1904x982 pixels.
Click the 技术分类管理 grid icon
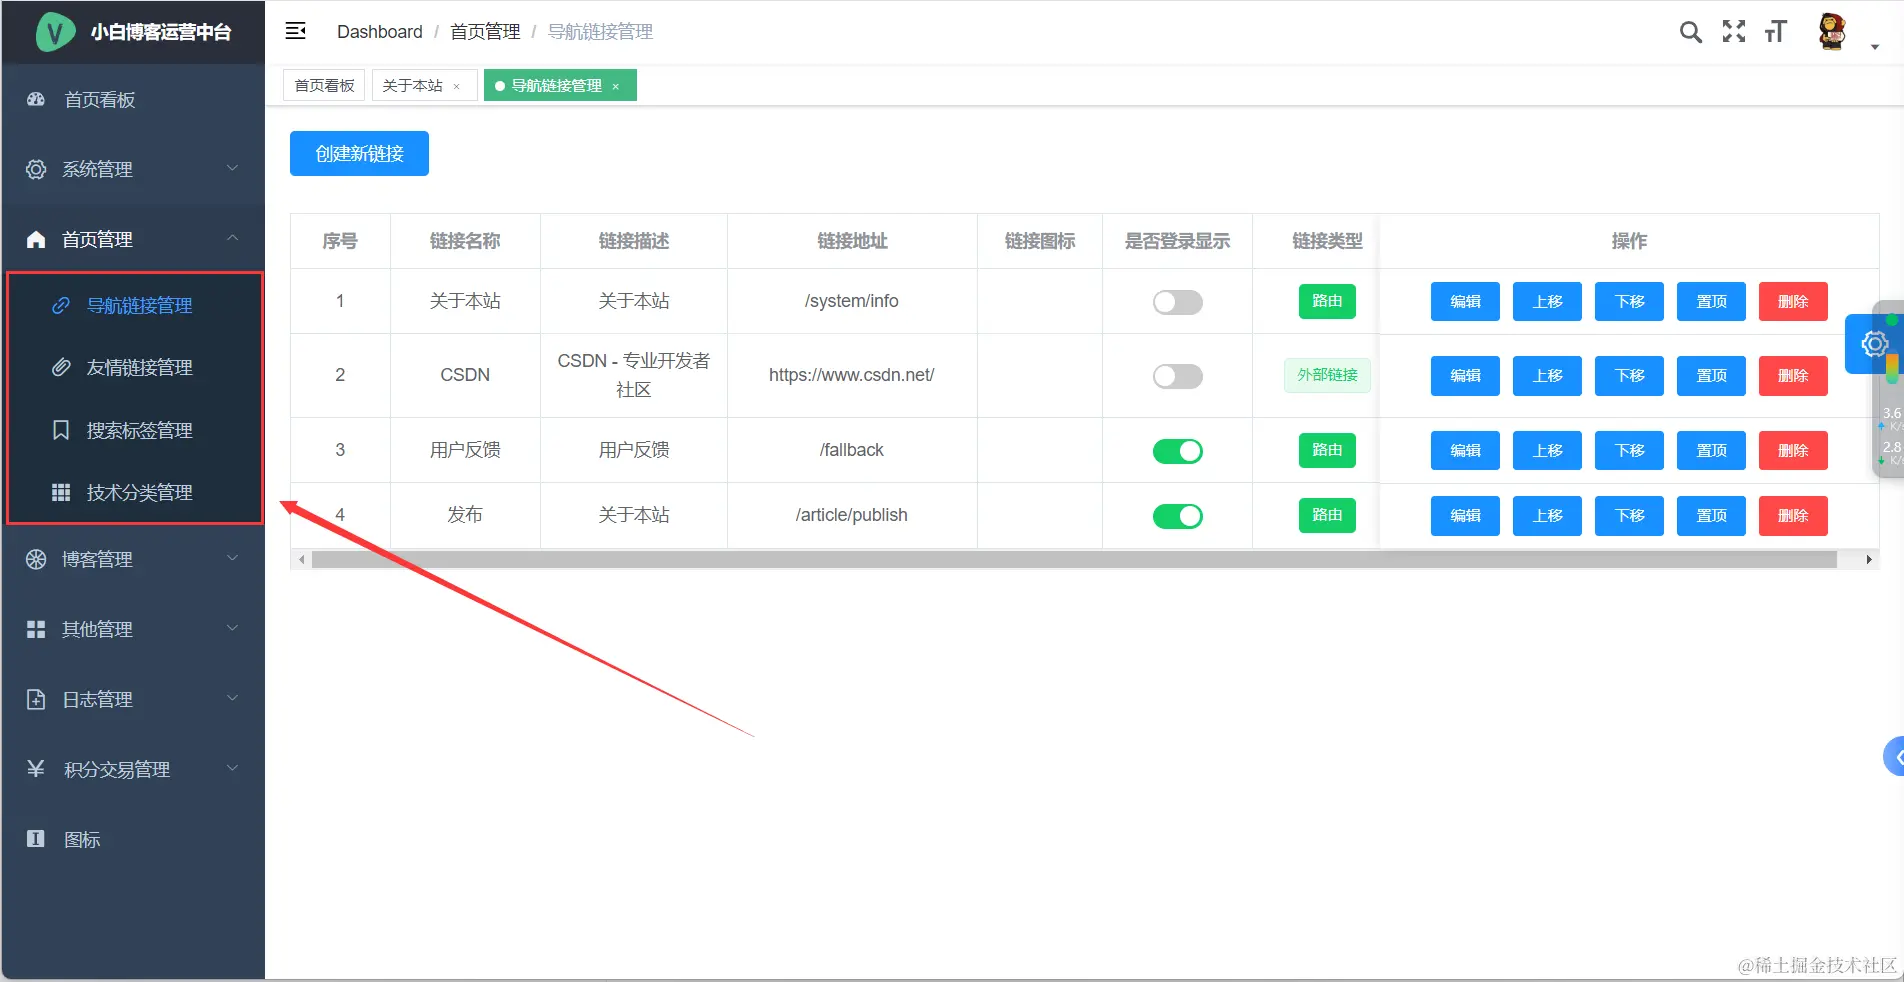pyautogui.click(x=61, y=492)
